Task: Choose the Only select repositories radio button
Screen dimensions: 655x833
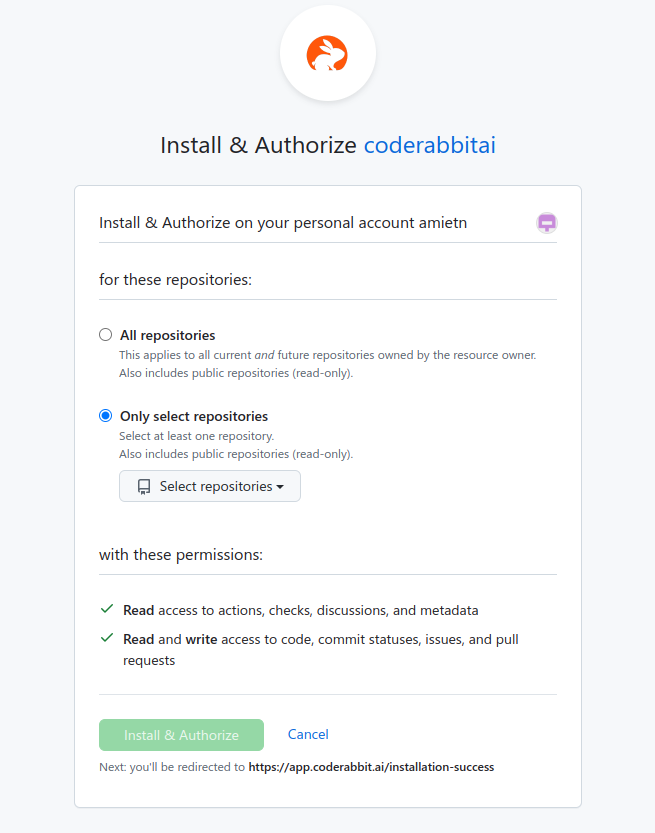Action: click(x=106, y=416)
